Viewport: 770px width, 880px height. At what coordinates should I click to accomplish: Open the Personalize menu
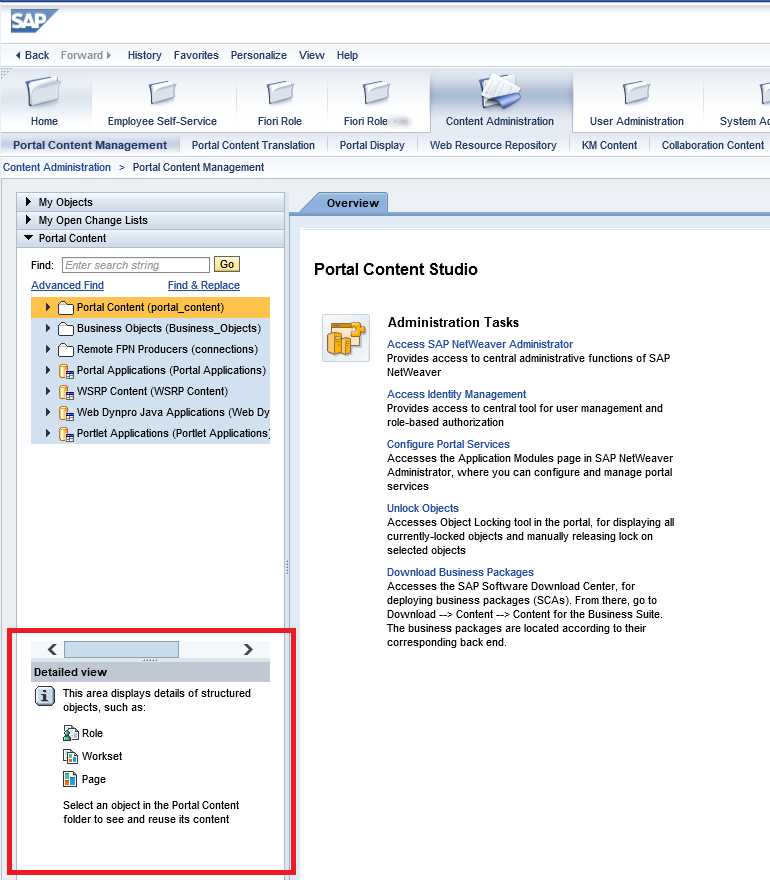[258, 55]
